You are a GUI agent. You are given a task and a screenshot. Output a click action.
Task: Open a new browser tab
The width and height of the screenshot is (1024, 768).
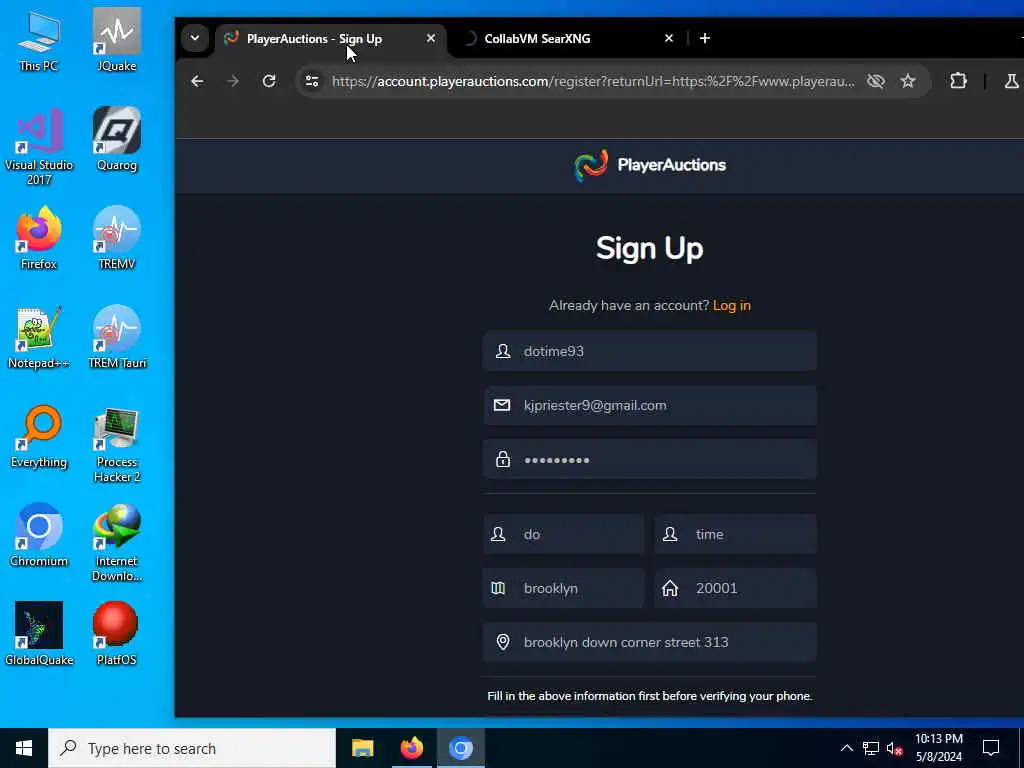(x=705, y=39)
